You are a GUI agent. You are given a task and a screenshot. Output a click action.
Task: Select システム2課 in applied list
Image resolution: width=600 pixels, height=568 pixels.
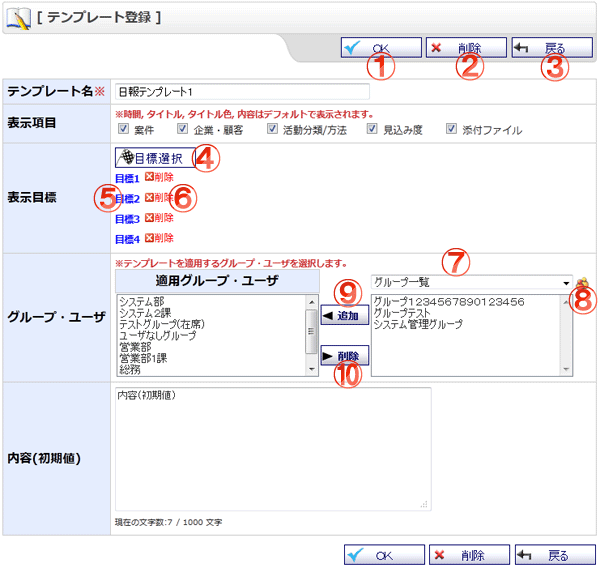tap(145, 313)
